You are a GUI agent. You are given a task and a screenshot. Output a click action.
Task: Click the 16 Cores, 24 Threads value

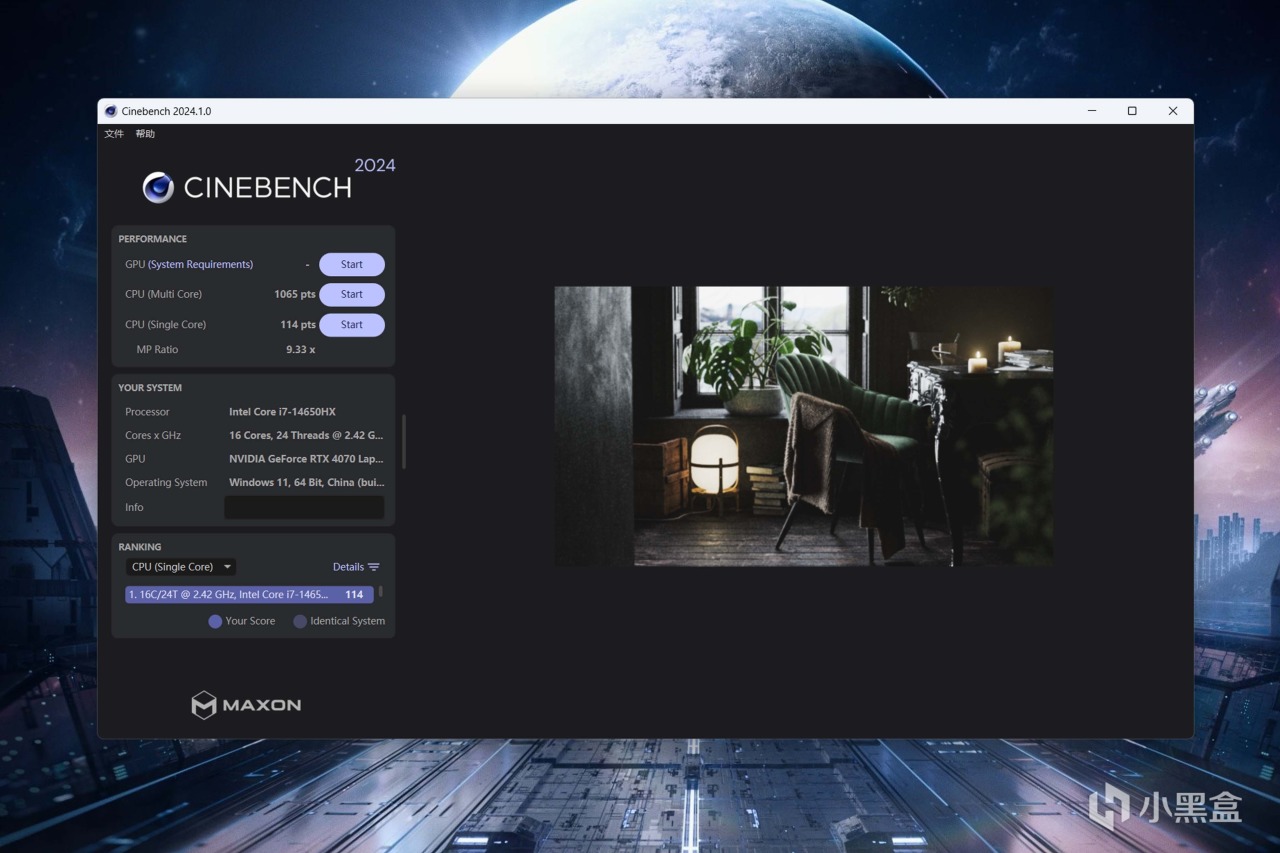point(306,436)
